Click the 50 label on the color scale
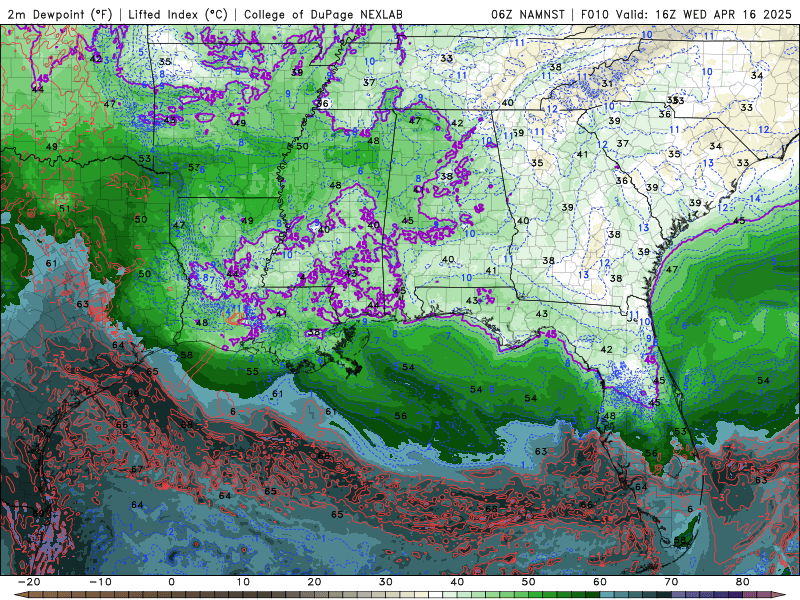The width and height of the screenshot is (800, 600). coord(529,582)
